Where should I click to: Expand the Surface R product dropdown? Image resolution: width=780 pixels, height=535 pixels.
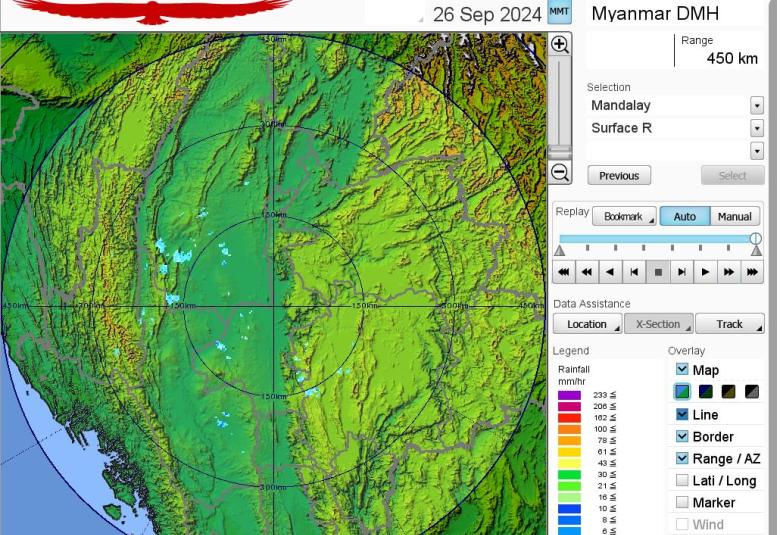coord(756,128)
